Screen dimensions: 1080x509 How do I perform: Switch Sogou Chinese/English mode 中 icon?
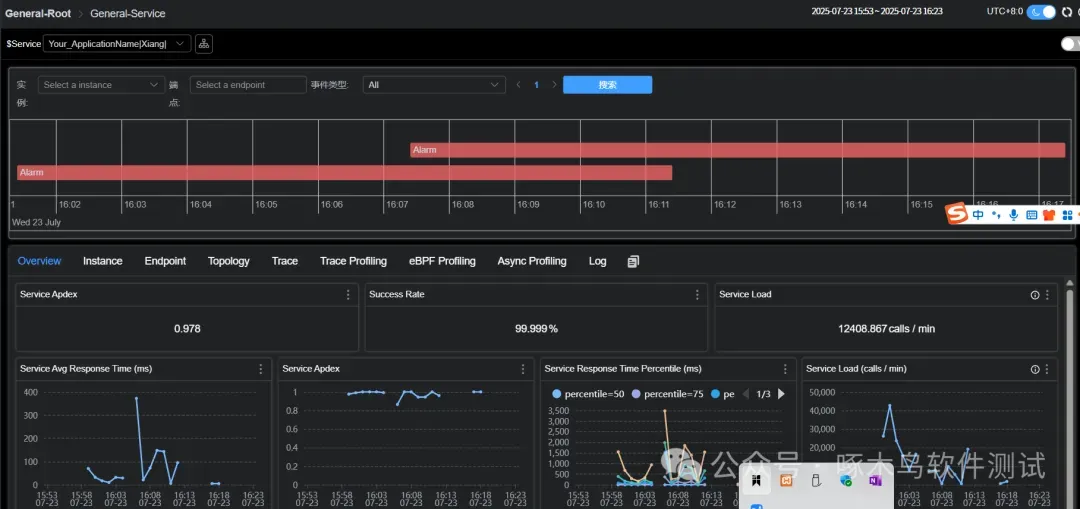[978, 215]
